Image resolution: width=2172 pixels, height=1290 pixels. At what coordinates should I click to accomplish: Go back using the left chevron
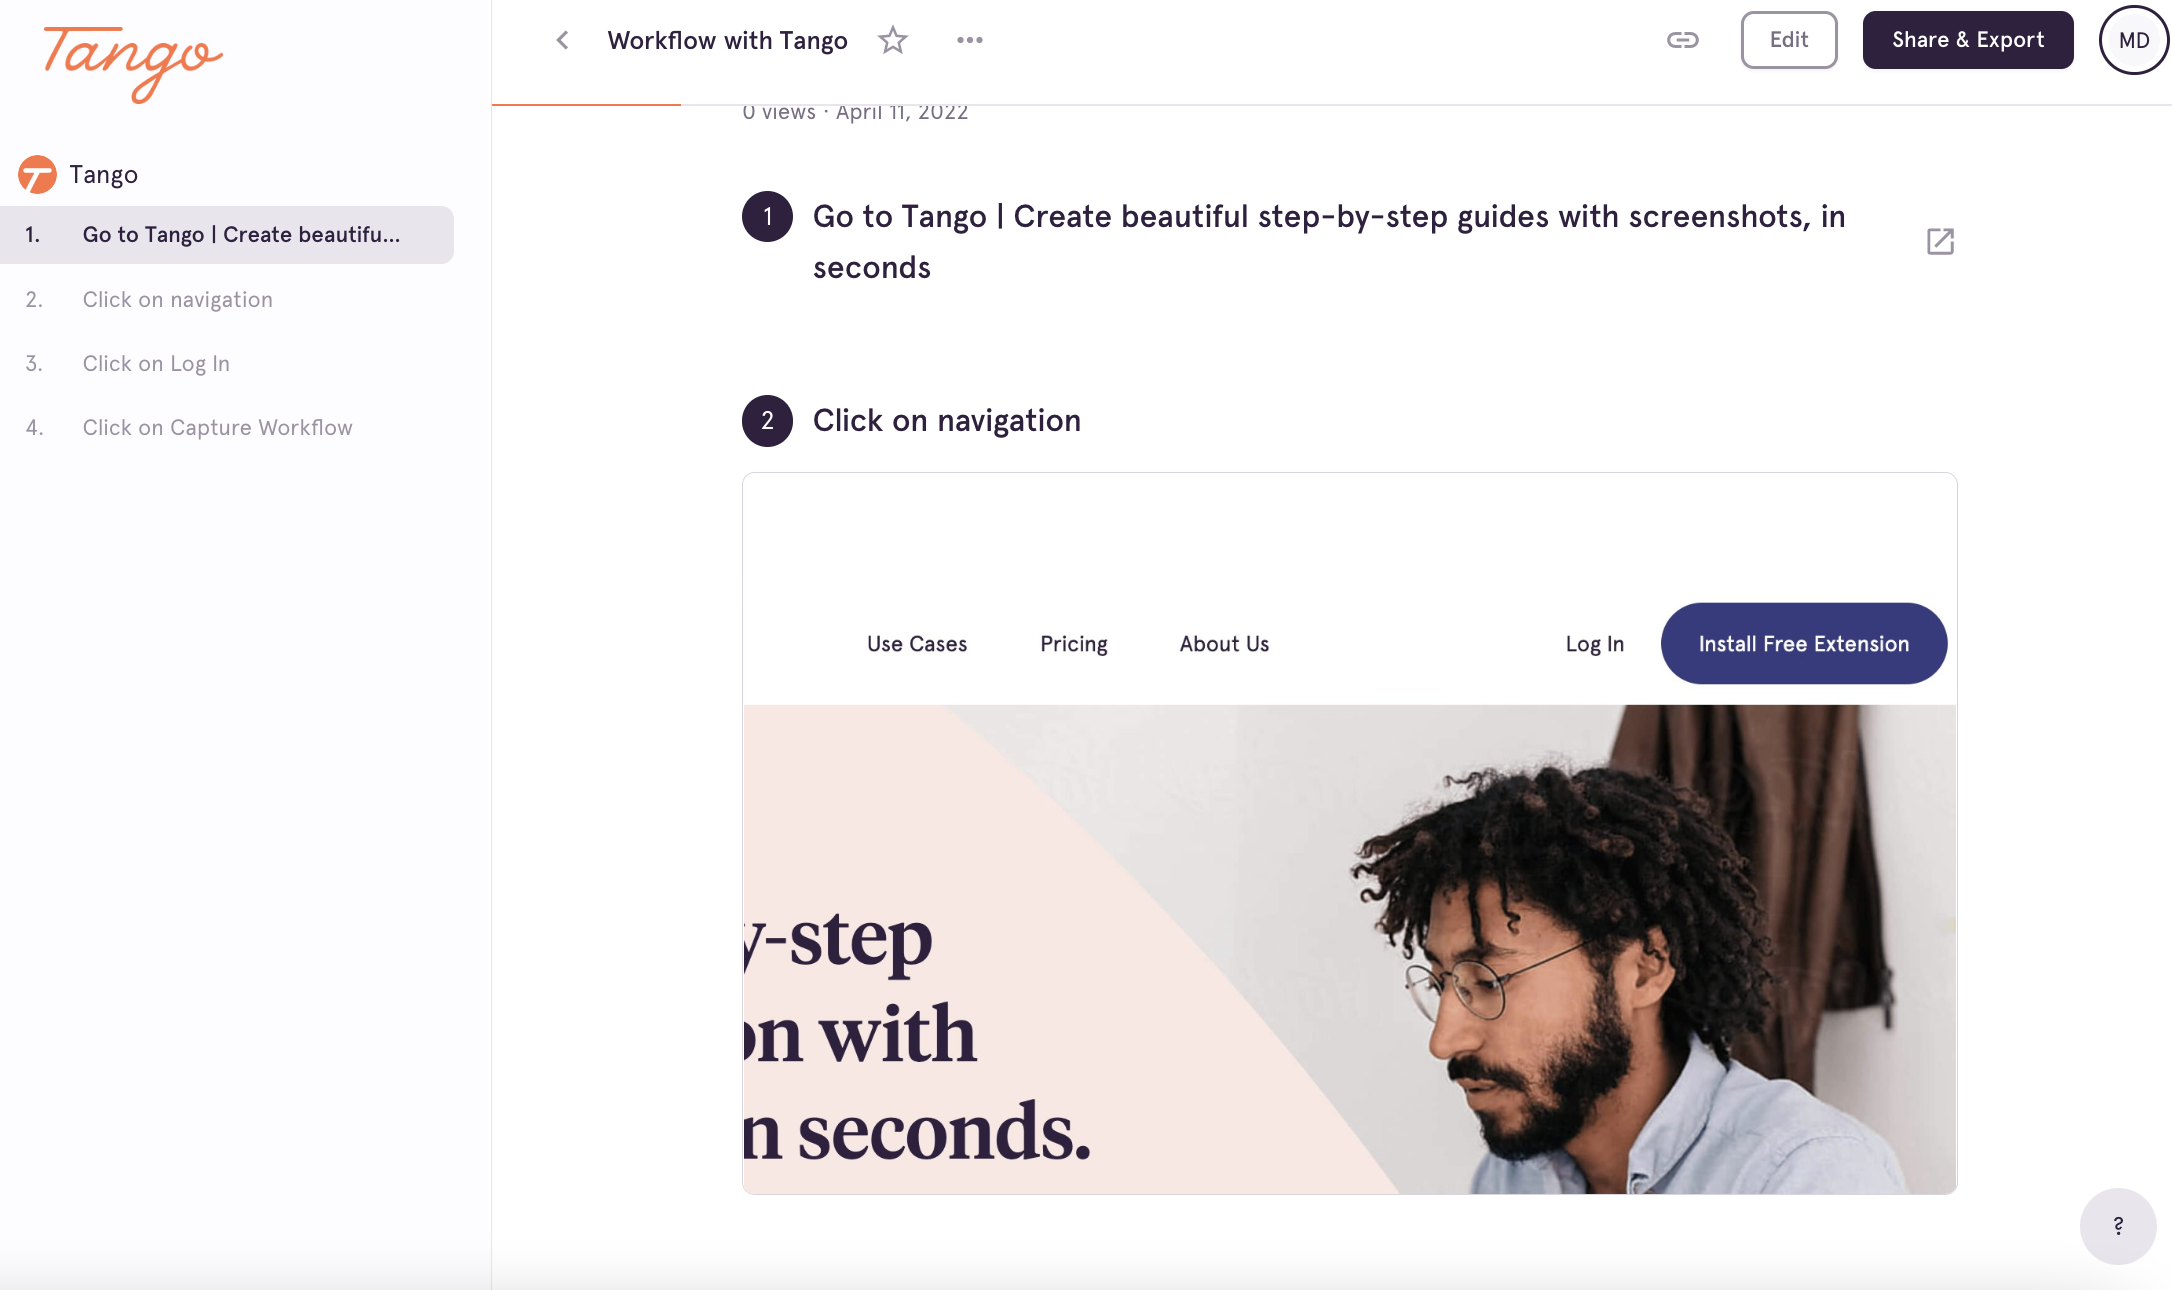click(562, 40)
